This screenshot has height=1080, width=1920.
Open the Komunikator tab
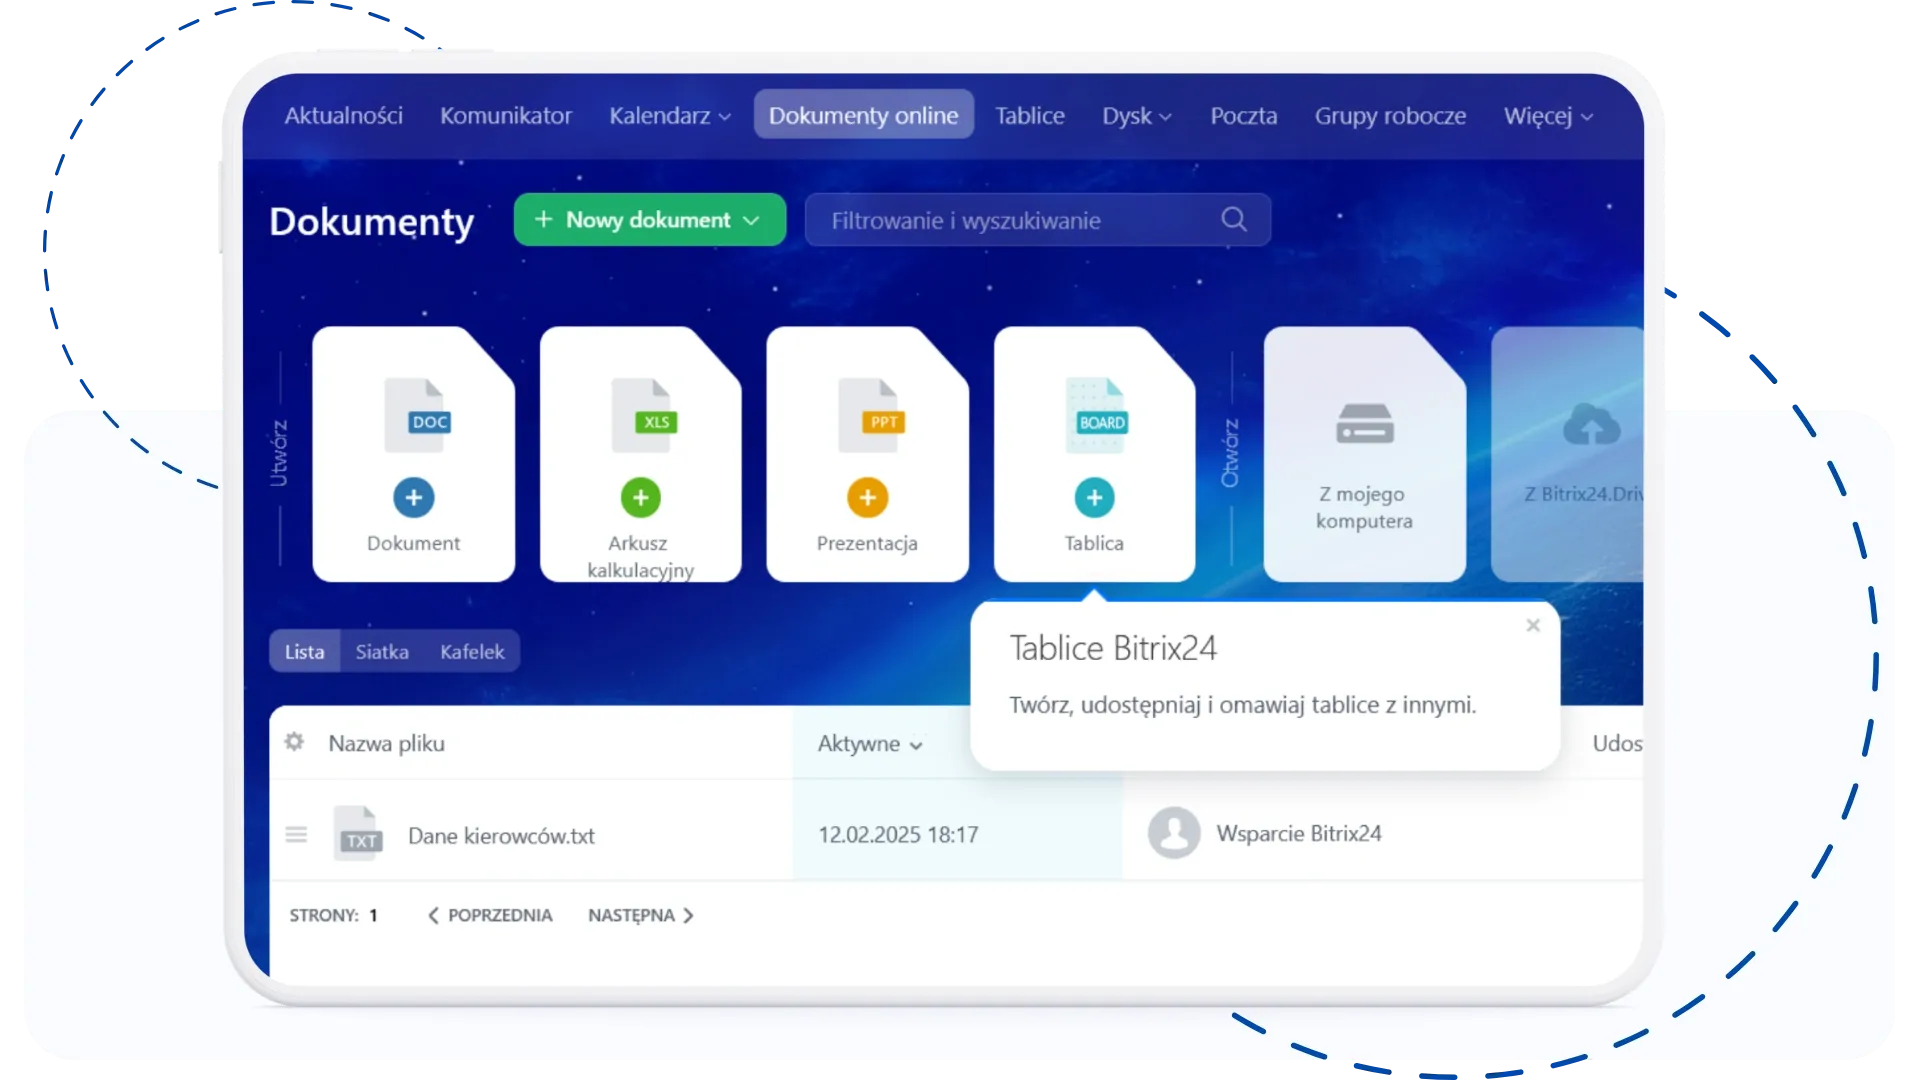[506, 116]
